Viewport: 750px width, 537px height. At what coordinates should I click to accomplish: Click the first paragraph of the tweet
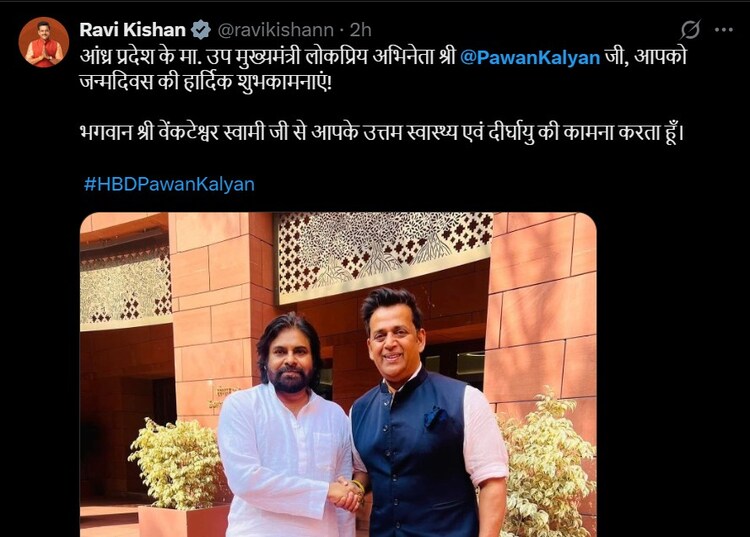383,69
